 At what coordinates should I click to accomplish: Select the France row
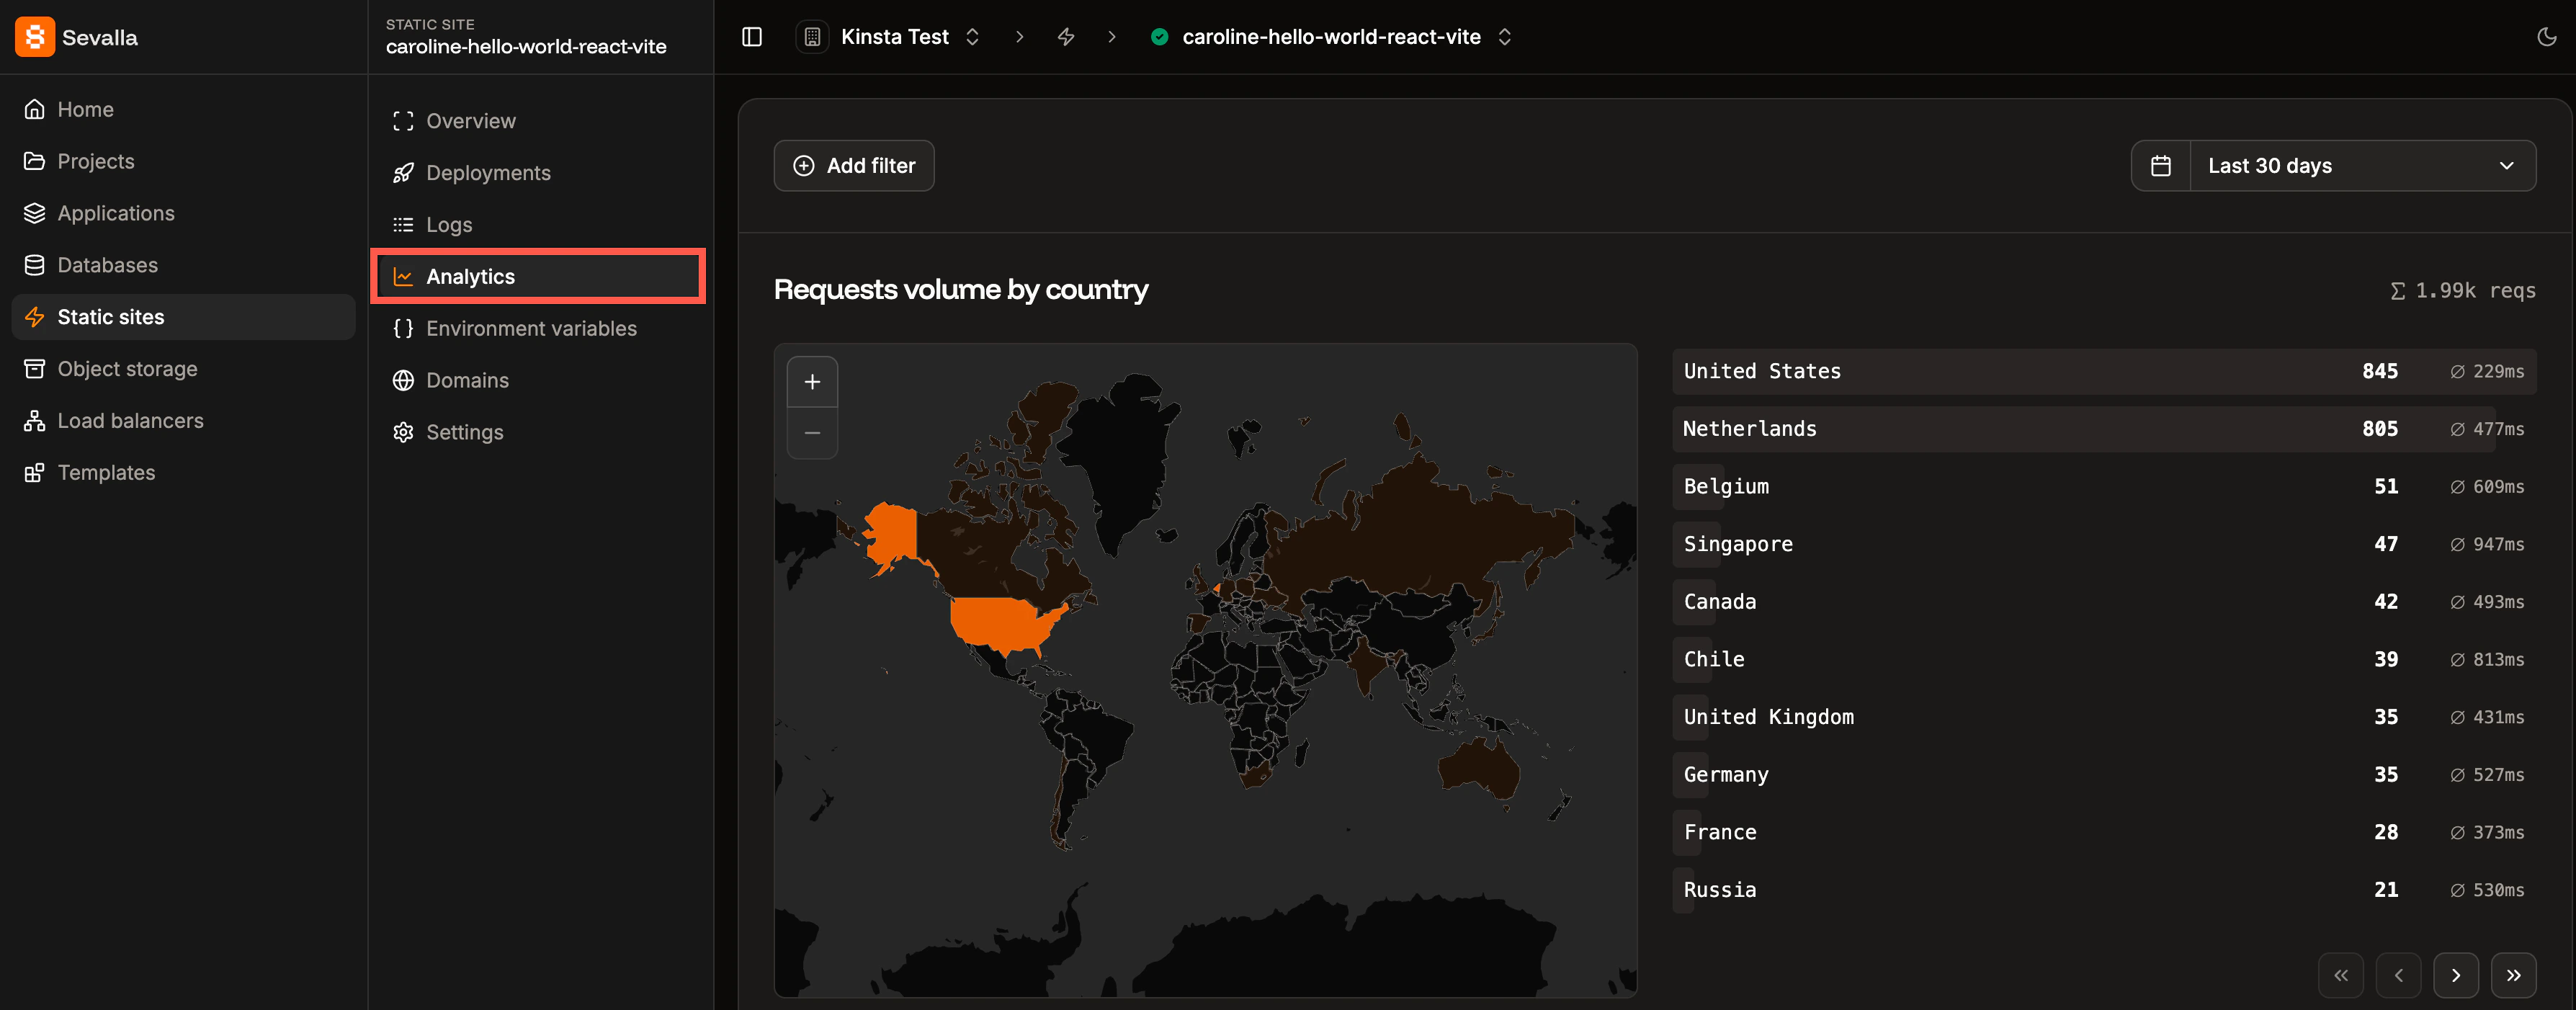pos(2104,833)
